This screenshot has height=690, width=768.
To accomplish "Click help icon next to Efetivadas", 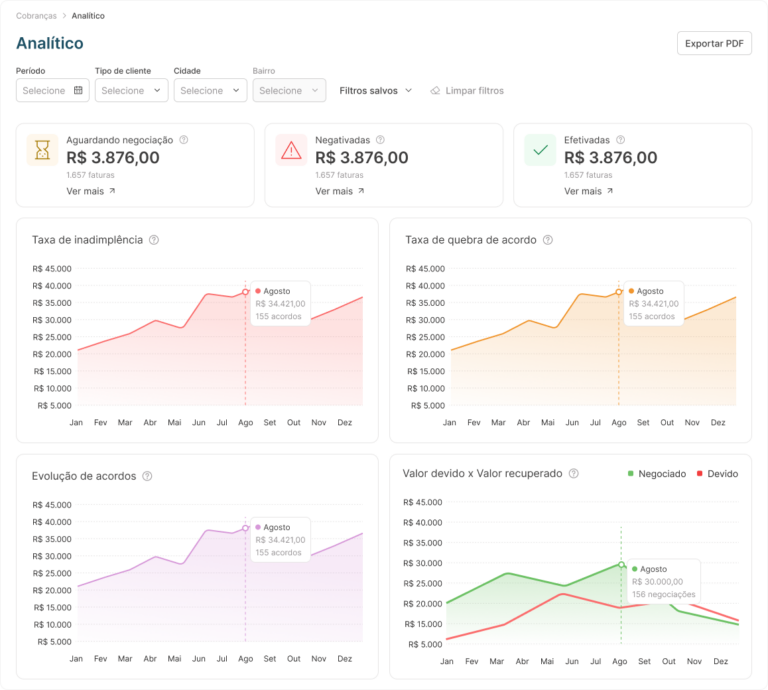I will (x=620, y=140).
